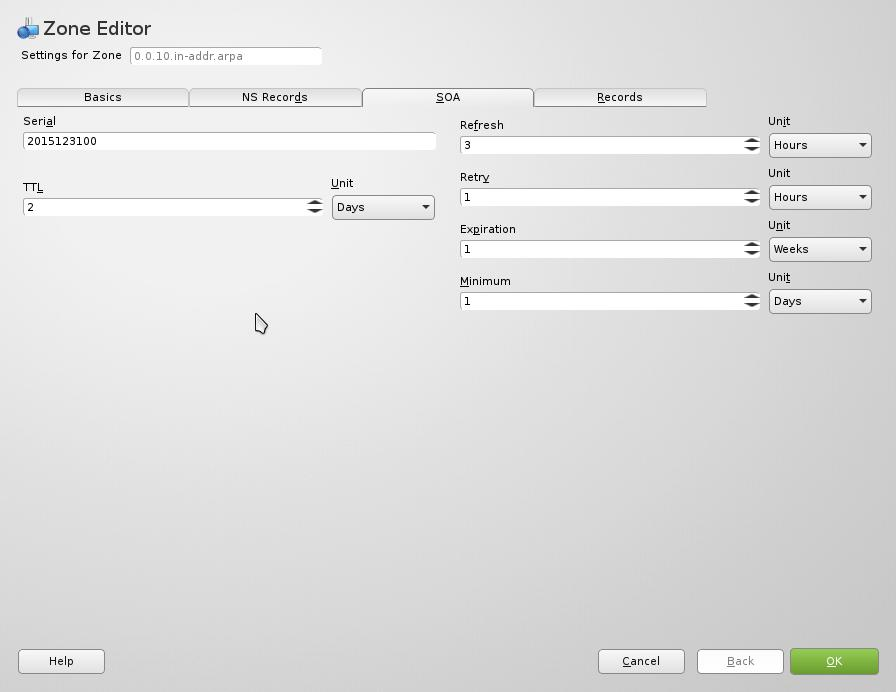Increase the Retry spinner value
Screen dimensions: 896x692
tap(752, 193)
